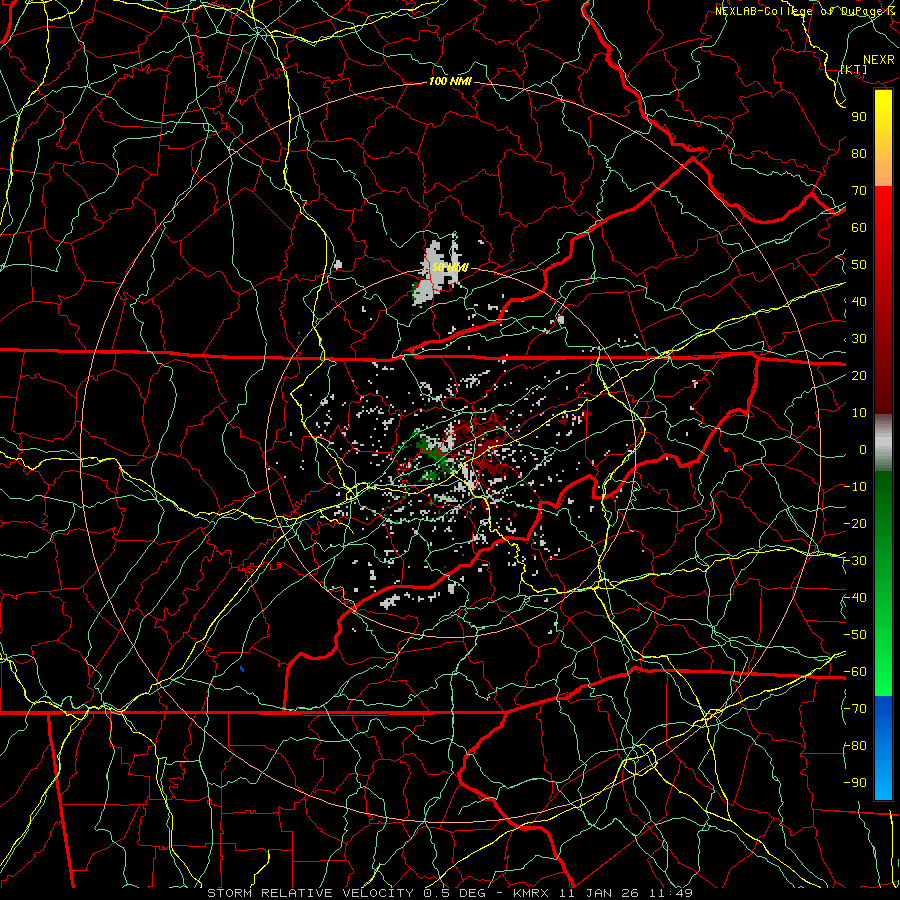
Task: Click the 50 value on the velocity scale
Action: (859, 265)
